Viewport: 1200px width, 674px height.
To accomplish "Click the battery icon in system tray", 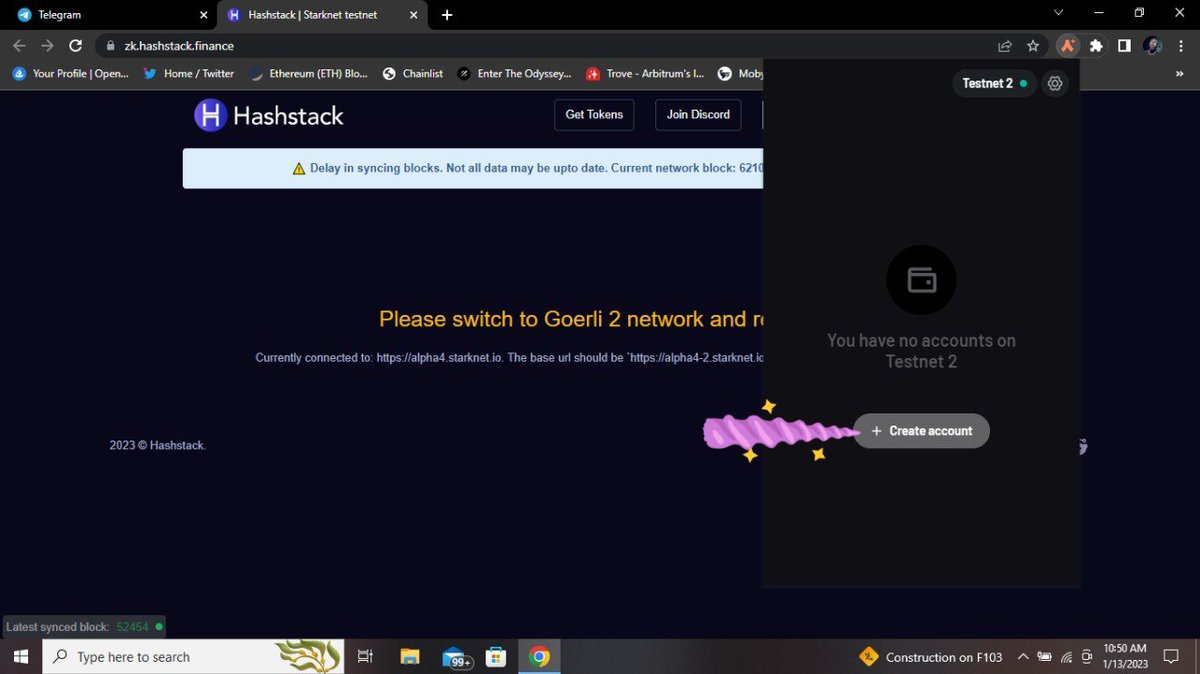I will click(x=1045, y=657).
